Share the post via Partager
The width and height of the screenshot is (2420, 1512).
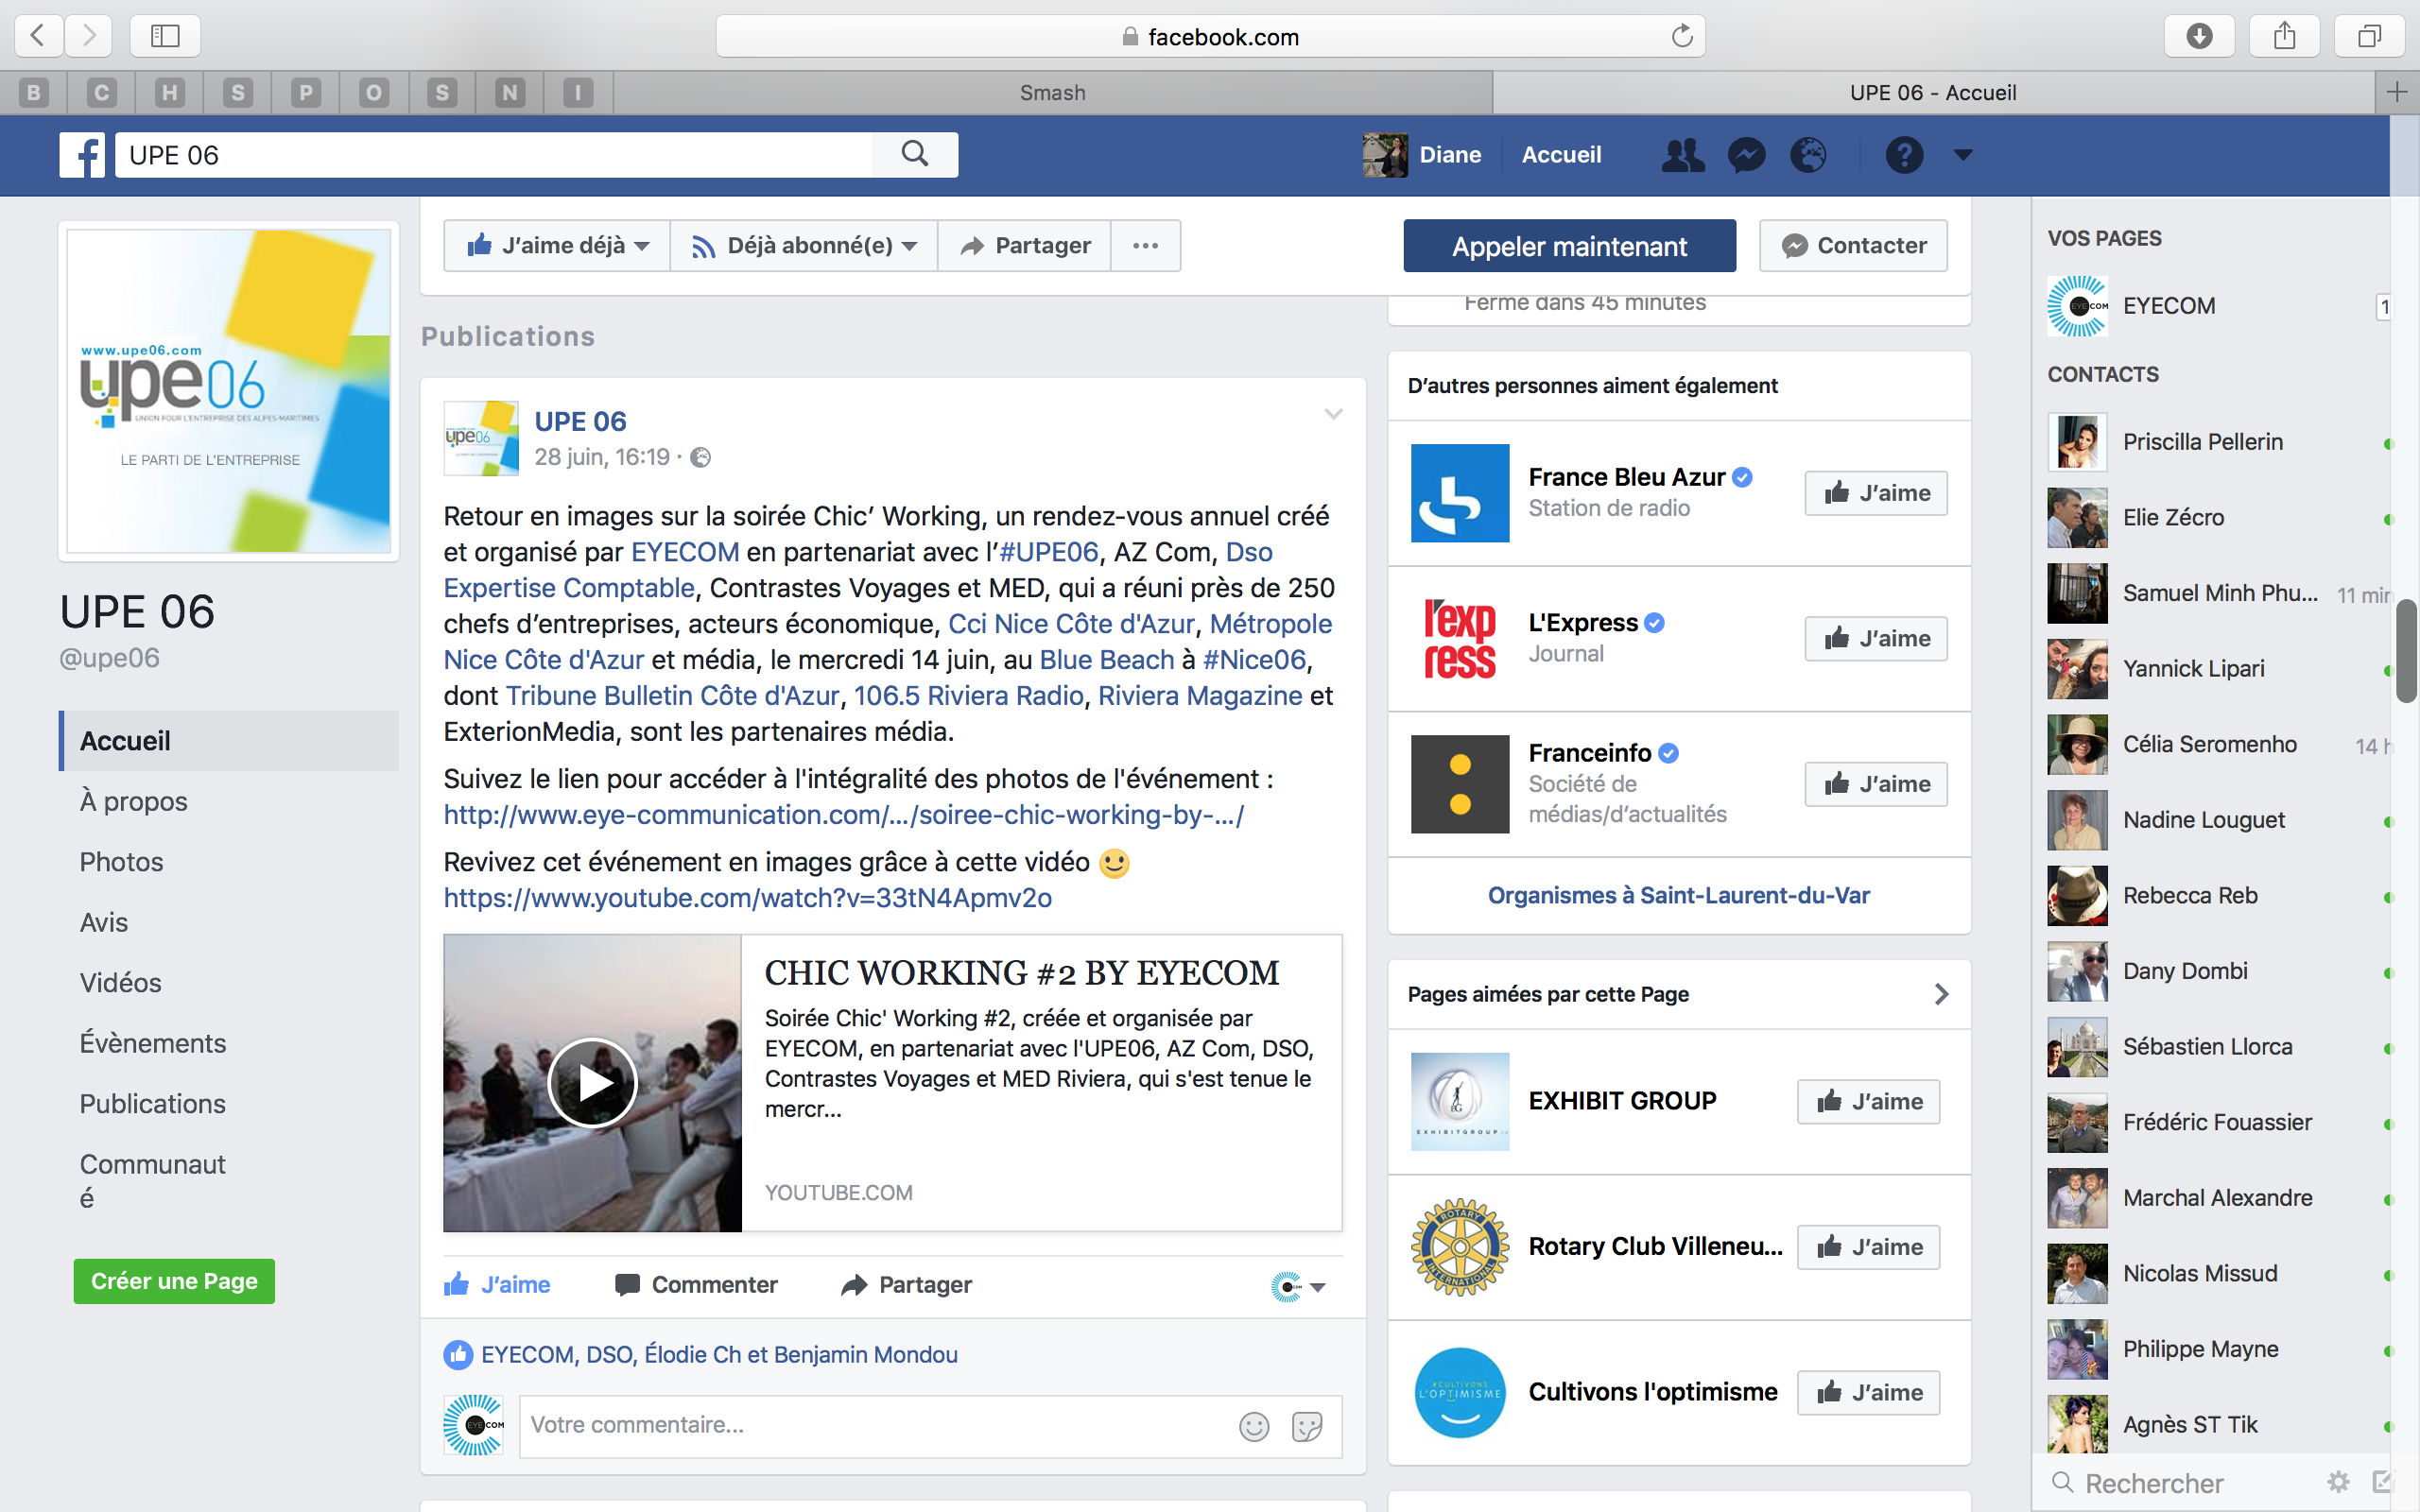click(906, 1285)
